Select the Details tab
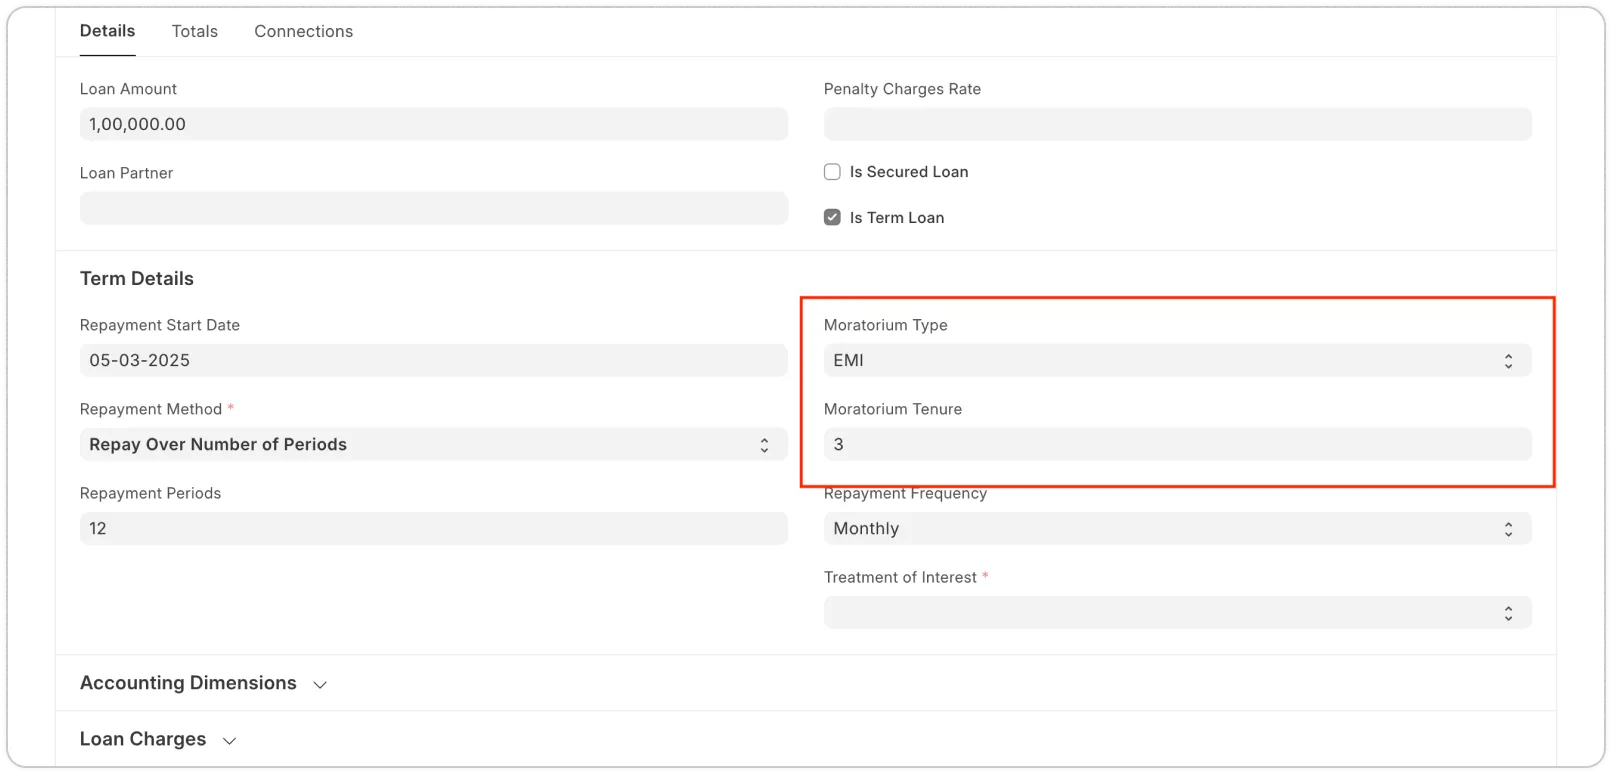This screenshot has height=774, width=1612. tap(107, 31)
